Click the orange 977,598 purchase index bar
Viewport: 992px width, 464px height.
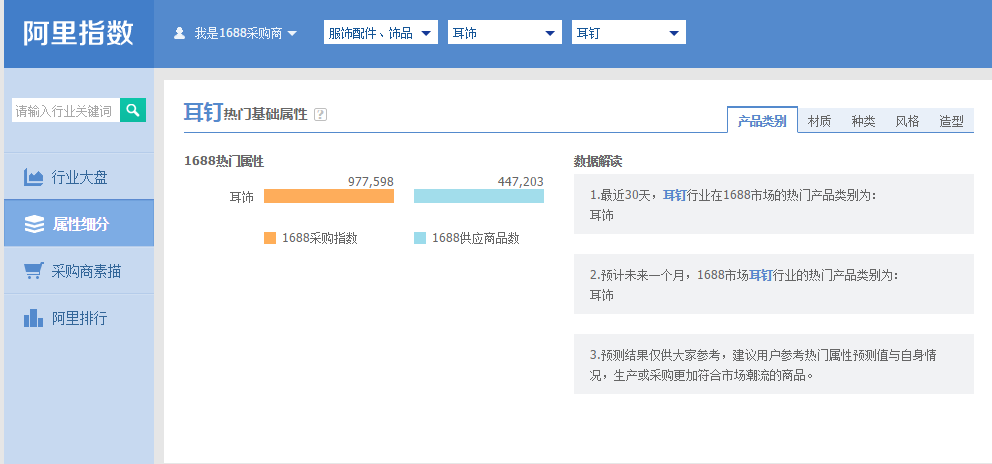click(329, 197)
